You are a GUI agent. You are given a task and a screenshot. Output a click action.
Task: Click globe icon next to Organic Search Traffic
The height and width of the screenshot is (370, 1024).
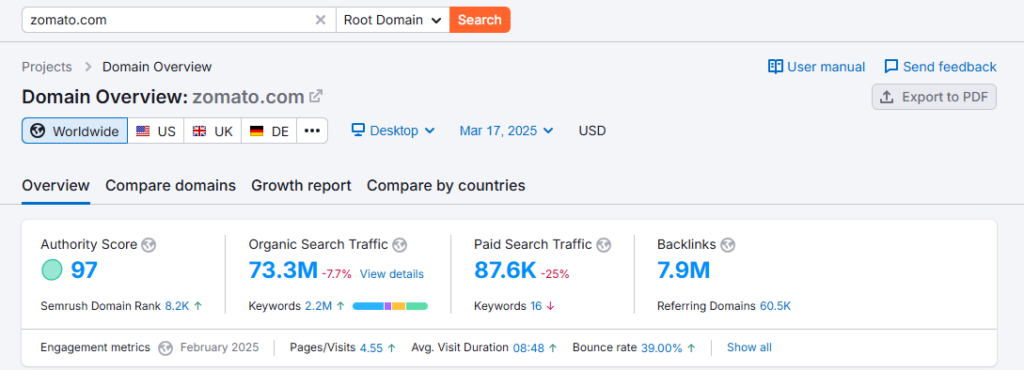pyautogui.click(x=400, y=245)
